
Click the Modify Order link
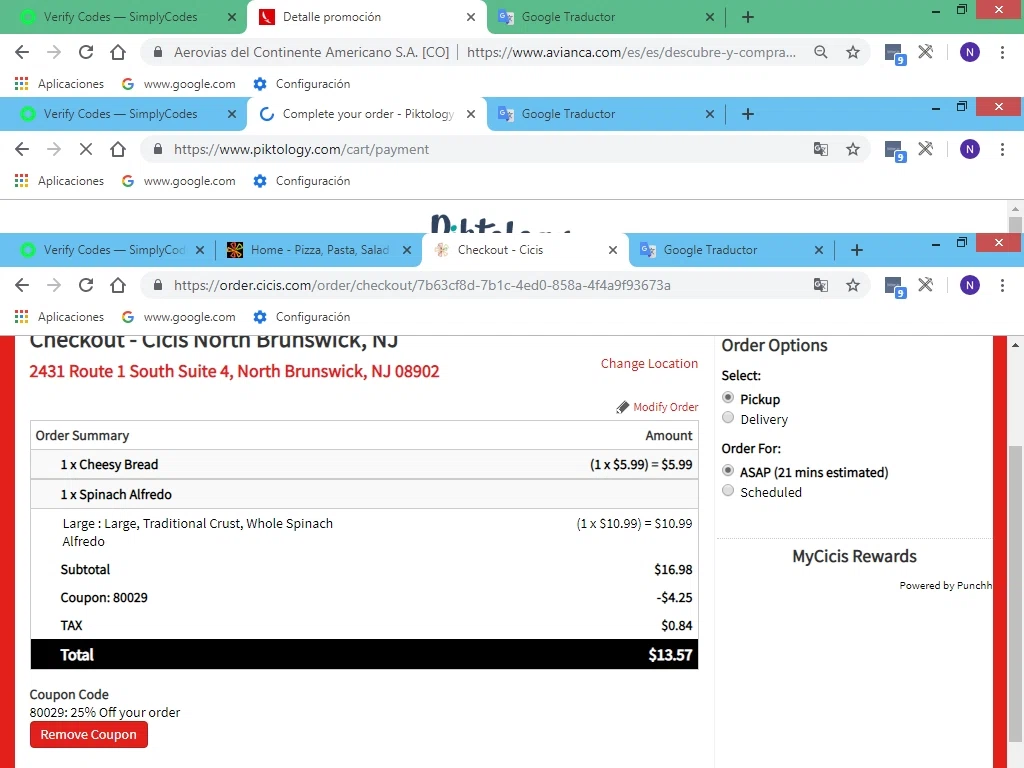tap(657, 407)
